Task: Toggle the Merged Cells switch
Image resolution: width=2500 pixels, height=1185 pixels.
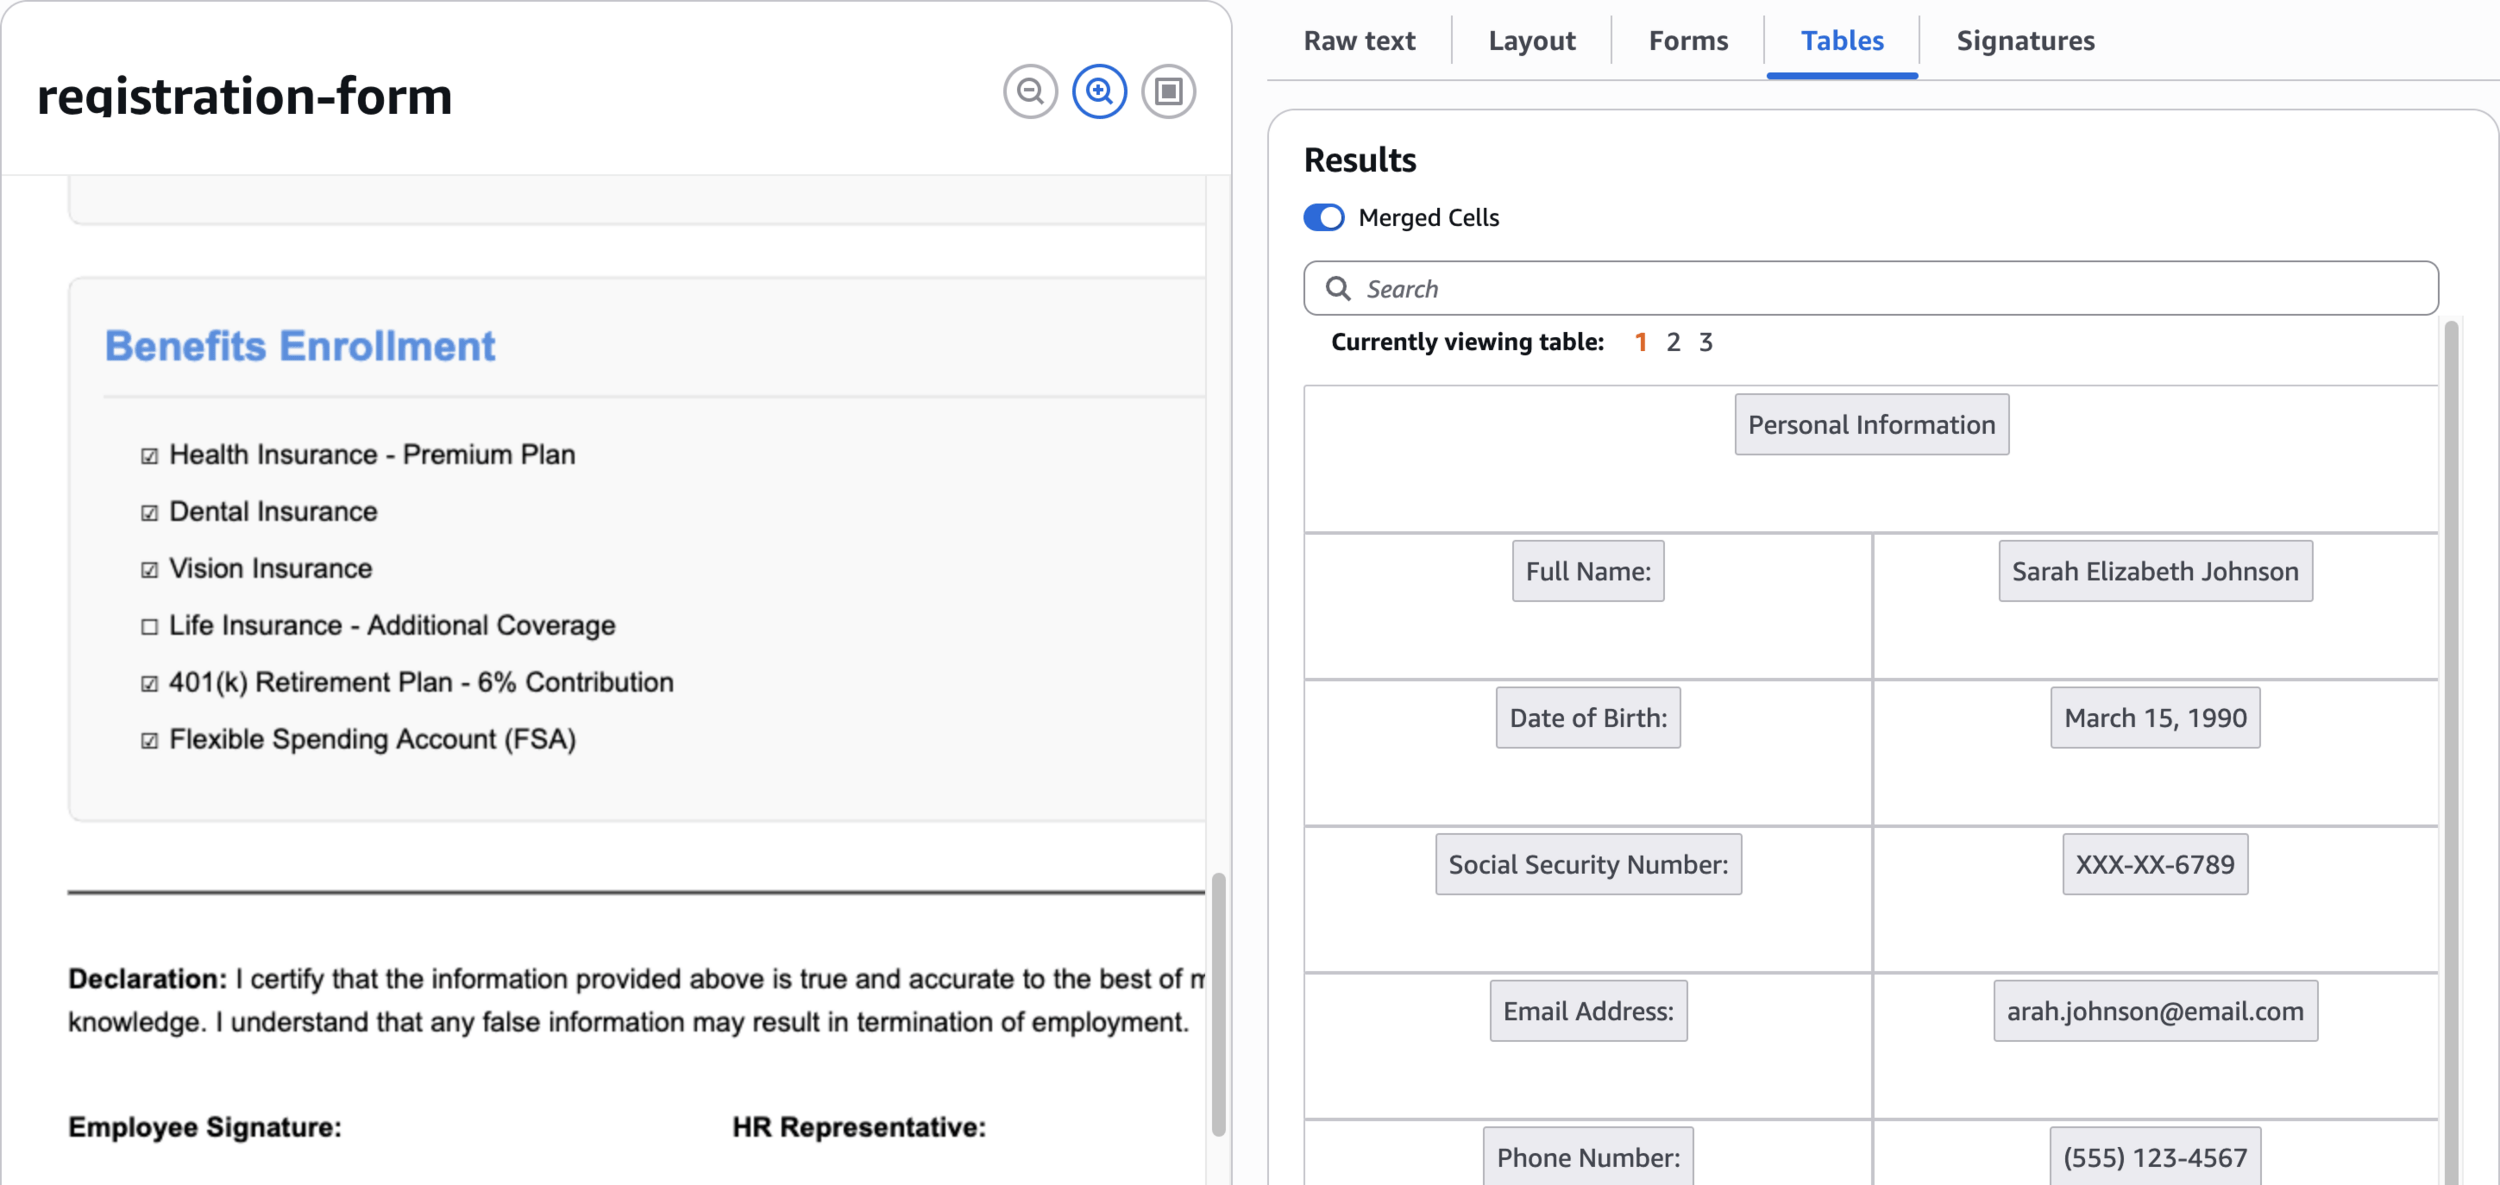Action: coord(1324,218)
